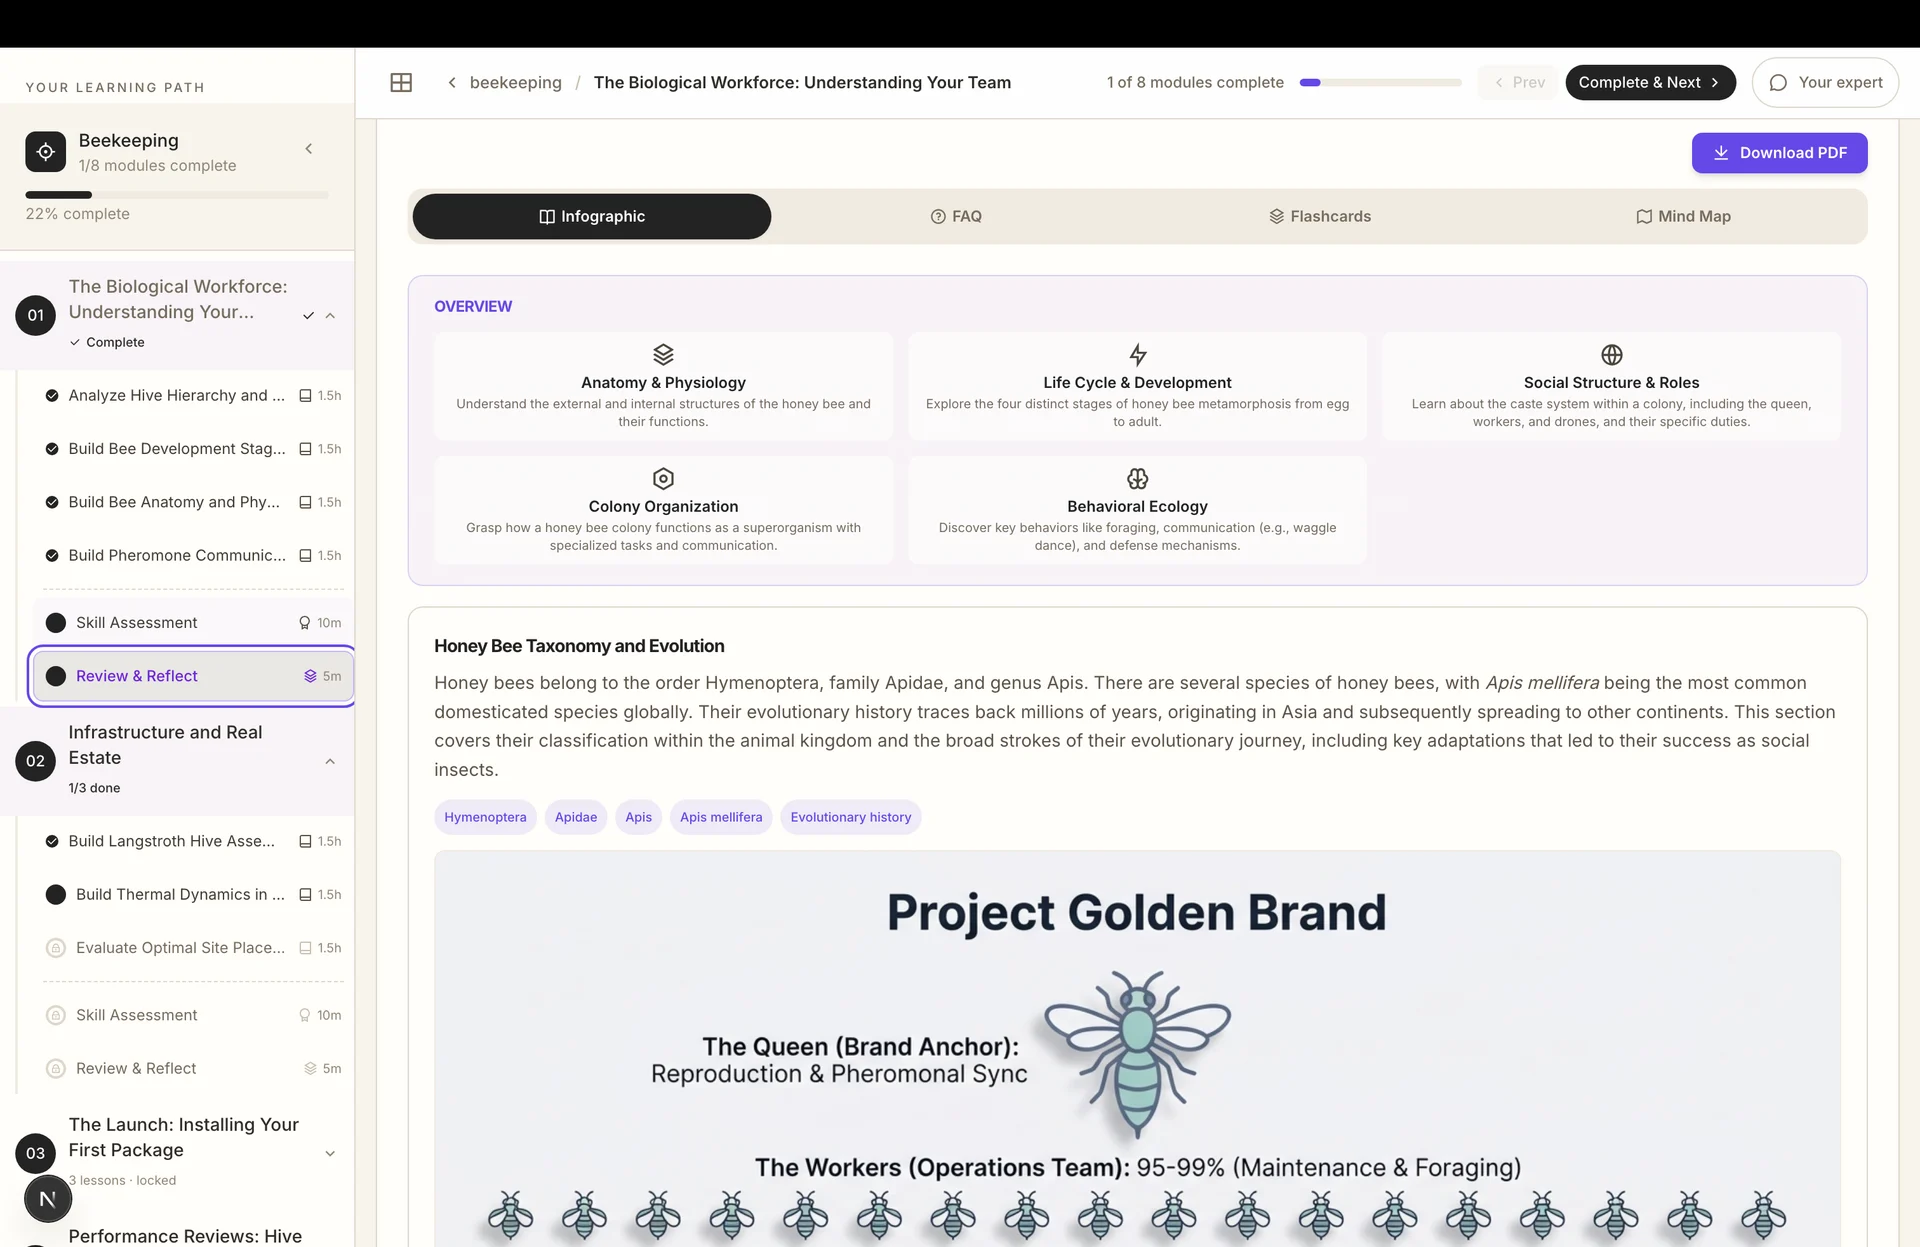Click module 01 number badge
Viewport: 1920px width, 1247px height.
coord(35,315)
